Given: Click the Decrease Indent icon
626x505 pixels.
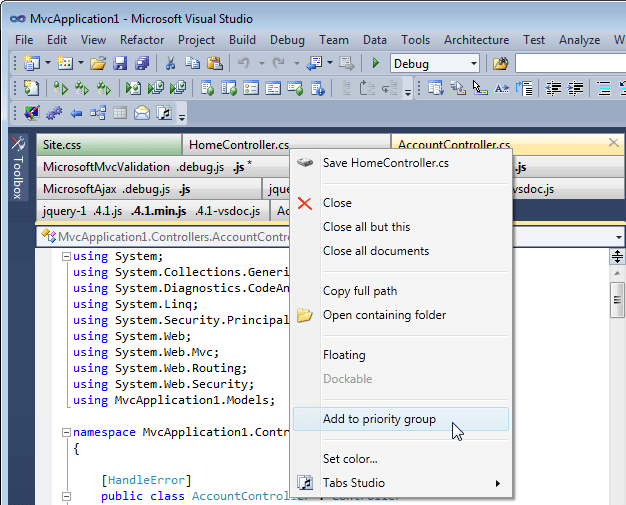Looking at the screenshot, I should 553,88.
